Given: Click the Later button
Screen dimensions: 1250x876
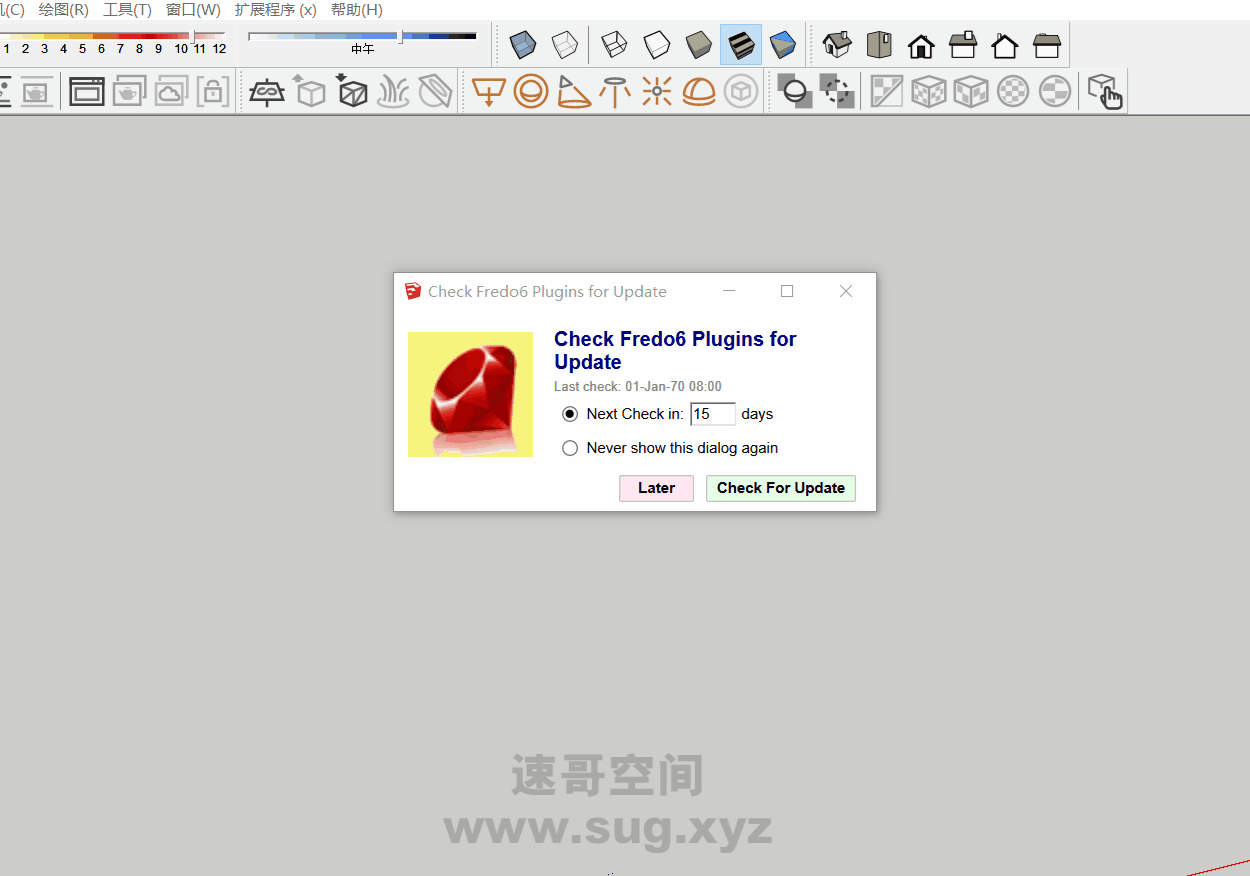Looking at the screenshot, I should [x=656, y=488].
